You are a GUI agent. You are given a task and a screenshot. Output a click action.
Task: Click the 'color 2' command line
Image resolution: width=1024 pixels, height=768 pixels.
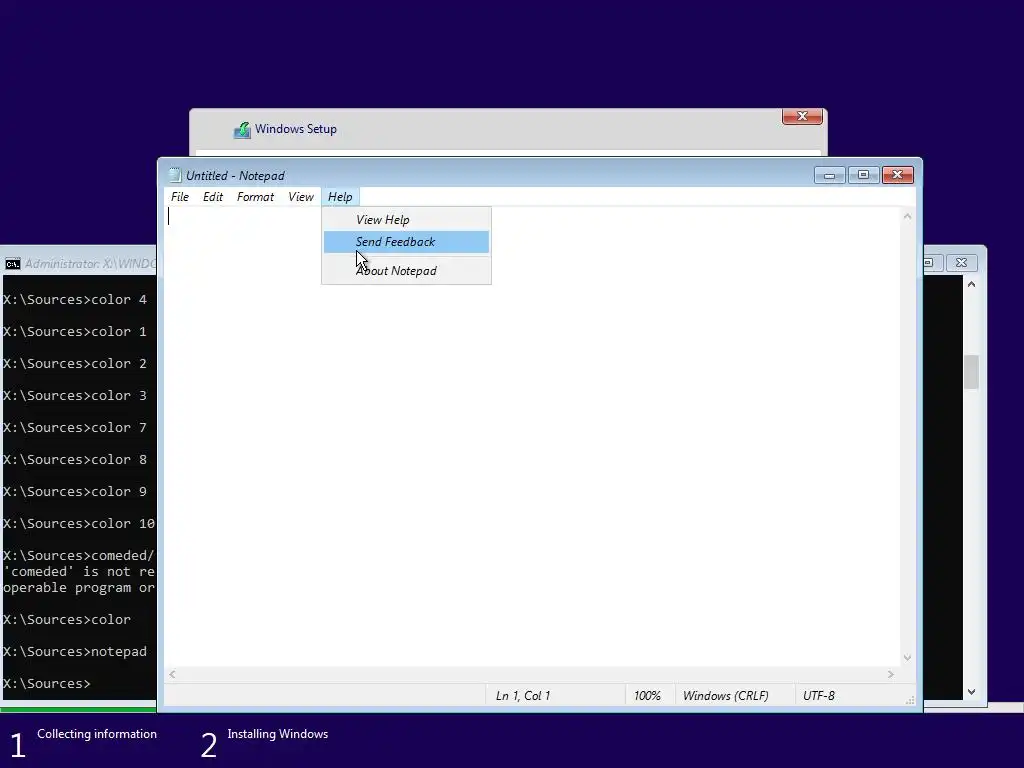[x=75, y=364]
